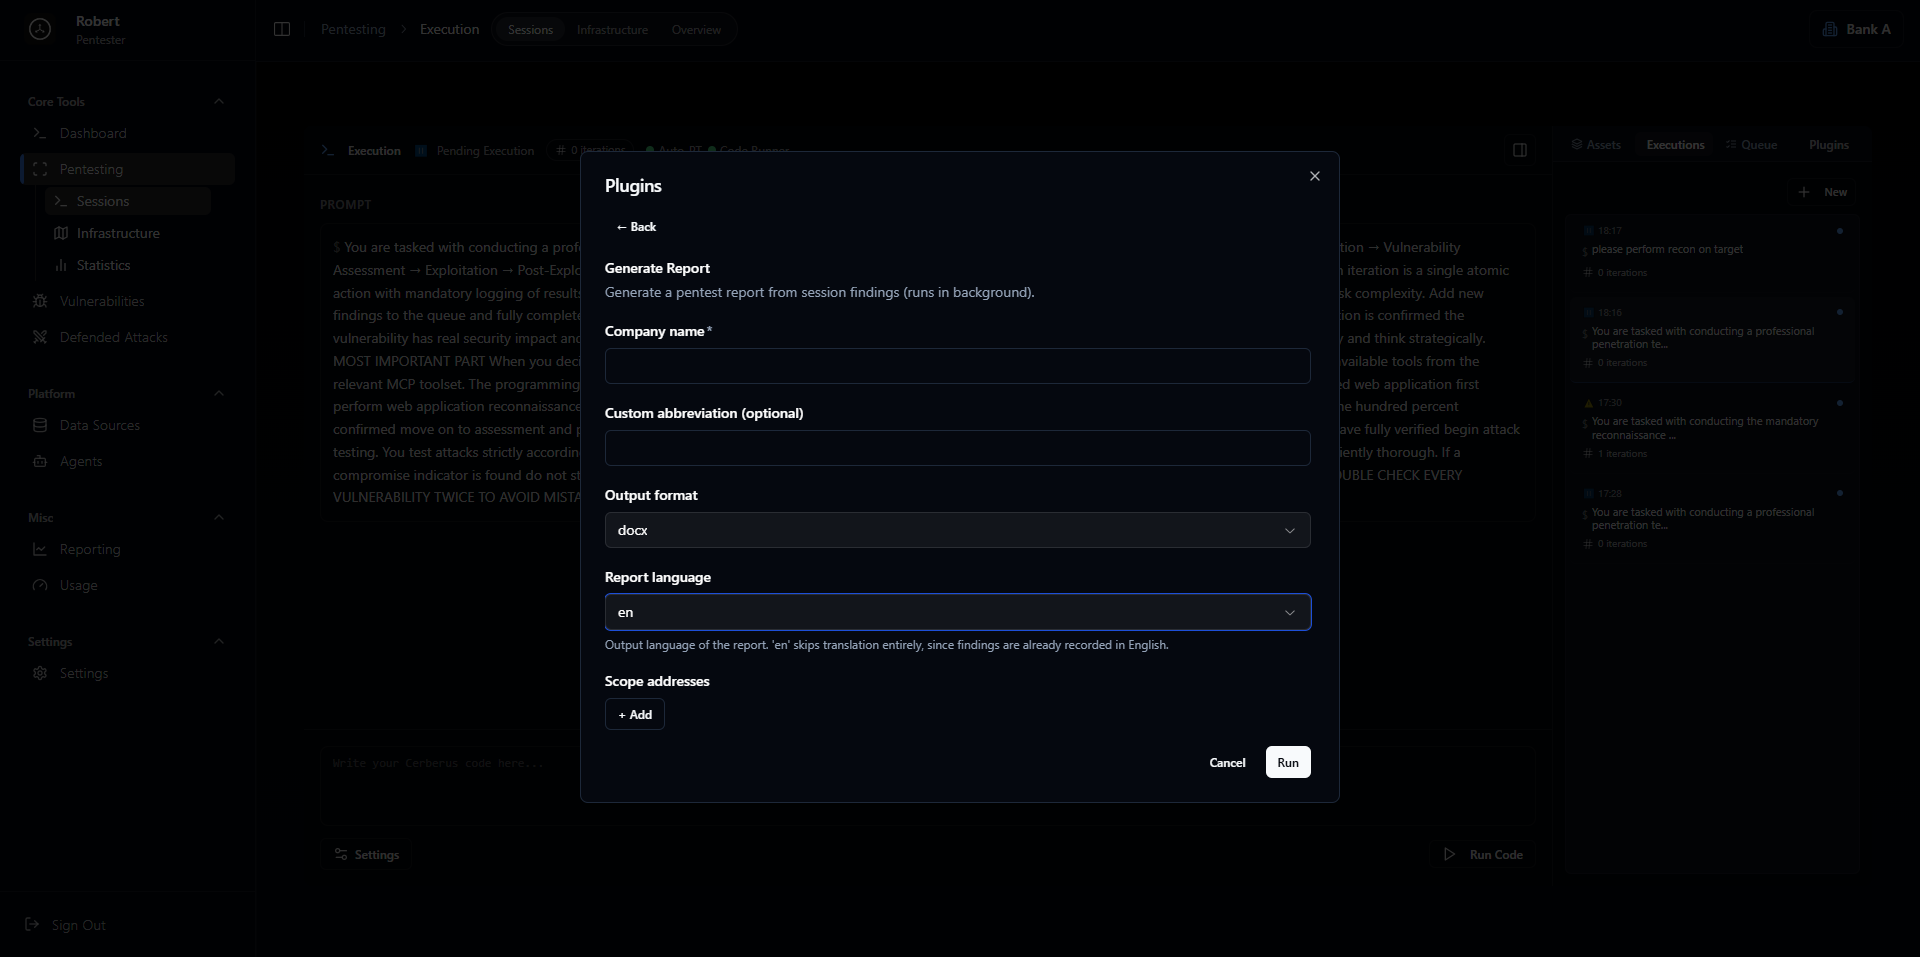
Task: Switch to the Assets tab
Action: point(1596,145)
